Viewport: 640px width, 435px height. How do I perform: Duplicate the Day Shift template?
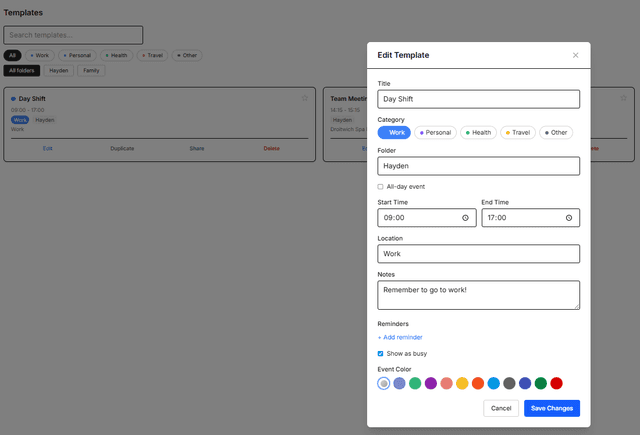122,149
